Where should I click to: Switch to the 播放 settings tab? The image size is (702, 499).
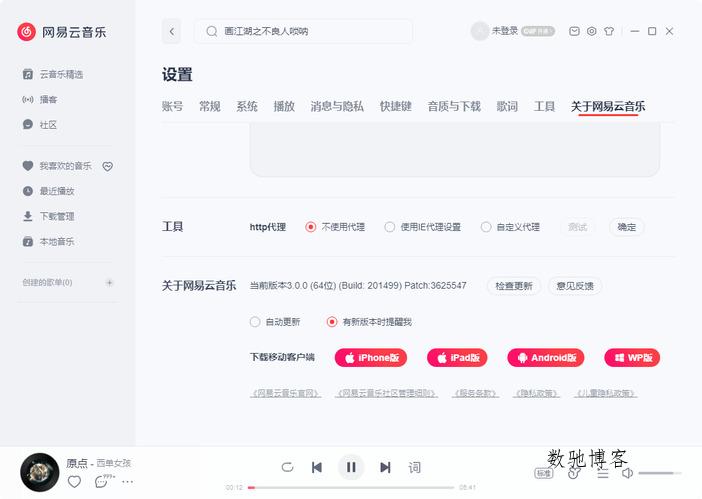[x=284, y=107]
